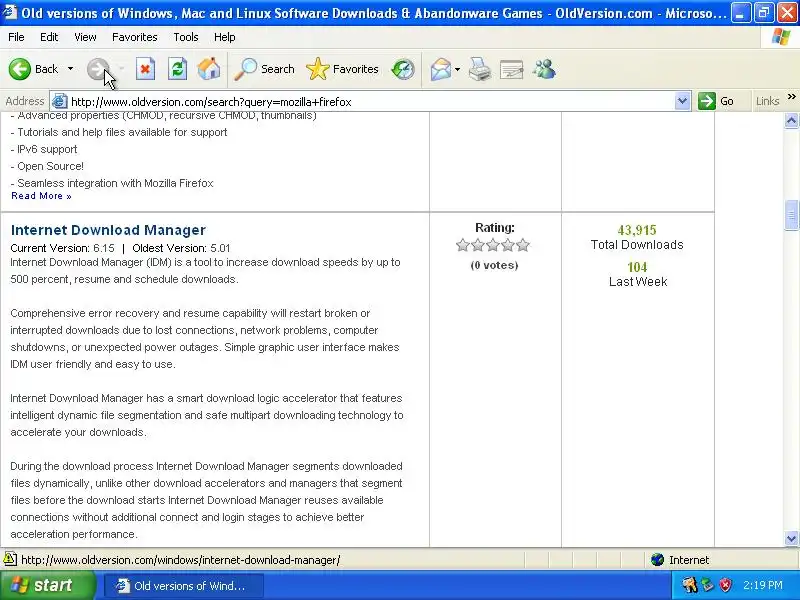Viewport: 800px width, 600px height.
Task: Open the Tools menu
Action: coord(186,37)
